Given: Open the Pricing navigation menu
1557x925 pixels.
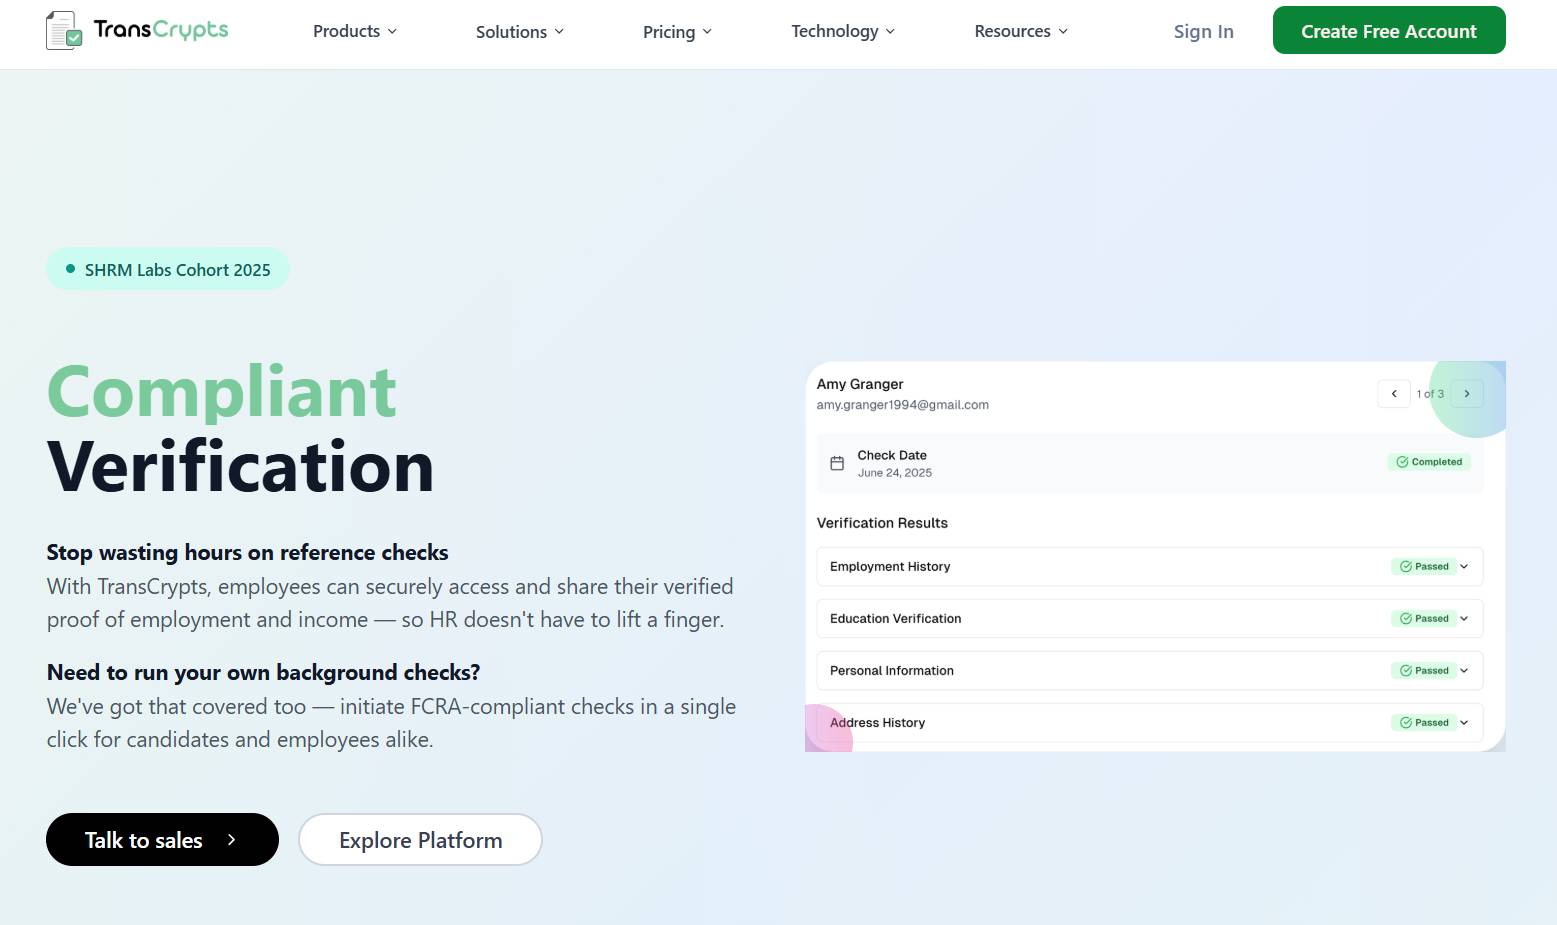Looking at the screenshot, I should click(x=677, y=32).
